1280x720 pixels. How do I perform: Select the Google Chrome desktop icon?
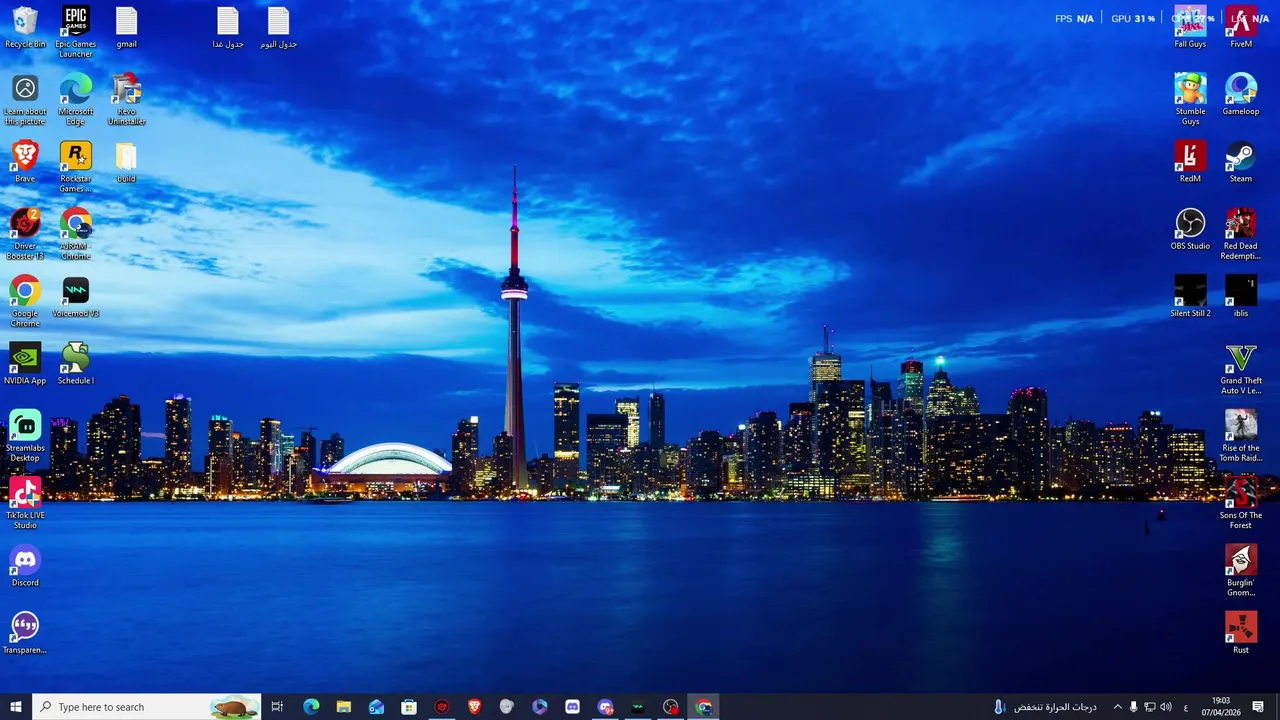tap(25, 302)
